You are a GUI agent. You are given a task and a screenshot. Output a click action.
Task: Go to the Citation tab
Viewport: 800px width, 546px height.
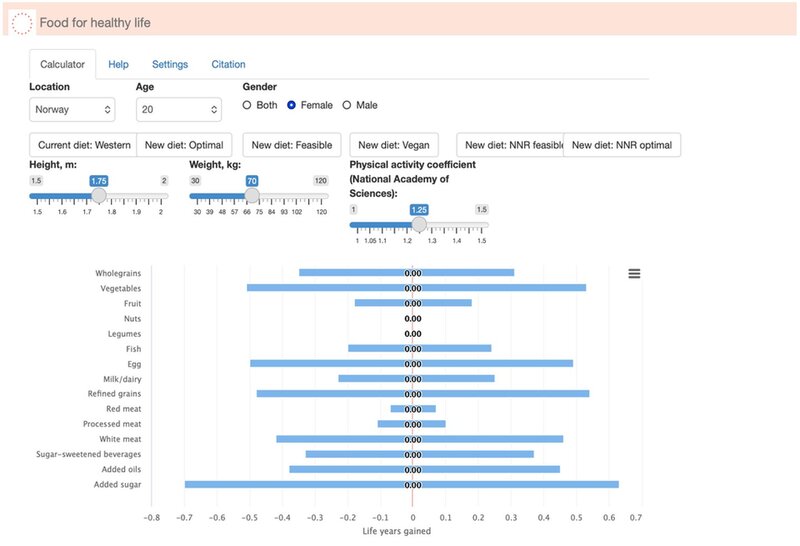pos(228,64)
